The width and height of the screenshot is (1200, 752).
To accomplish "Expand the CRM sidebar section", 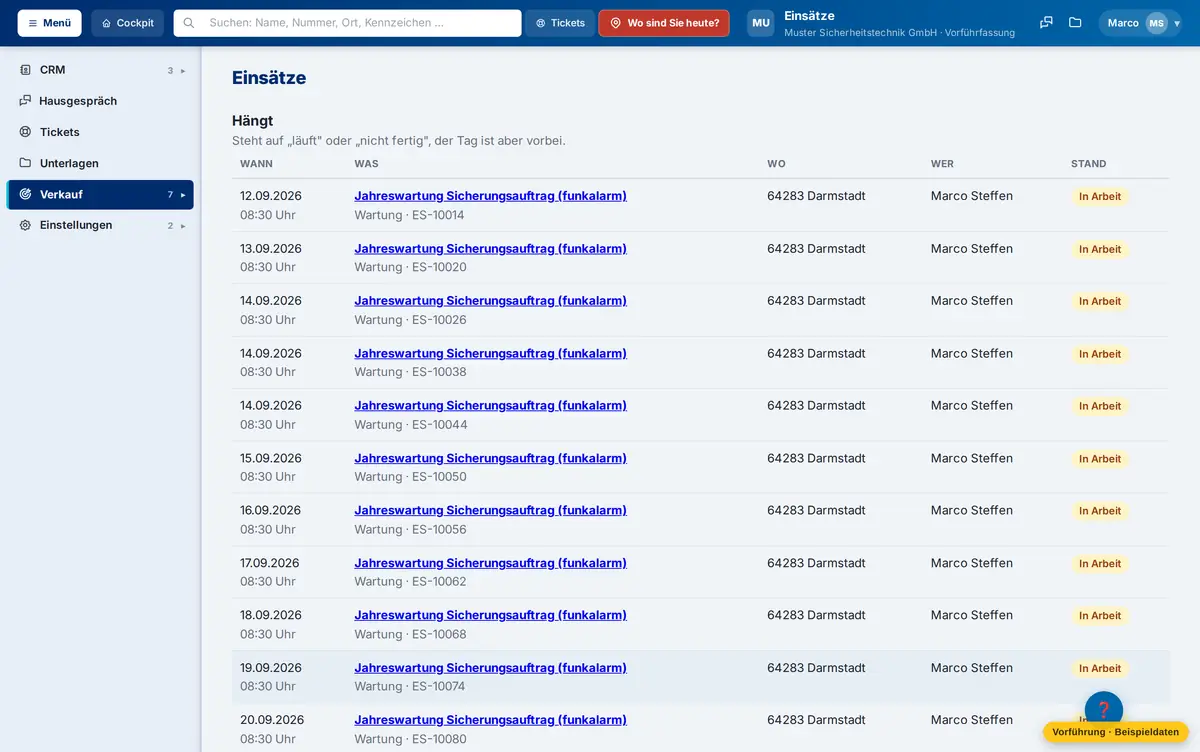I will click(100, 70).
